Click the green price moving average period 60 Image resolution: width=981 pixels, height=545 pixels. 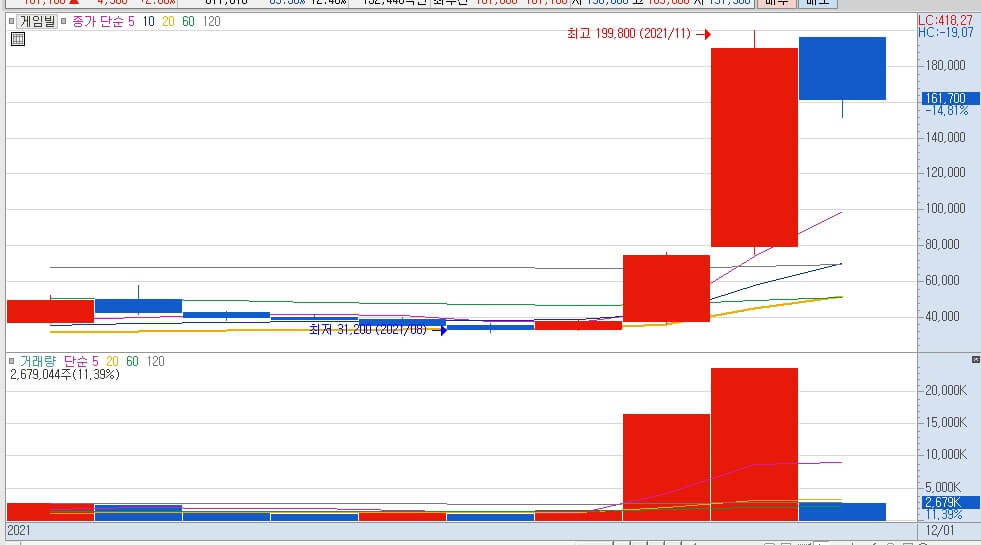click(188, 21)
